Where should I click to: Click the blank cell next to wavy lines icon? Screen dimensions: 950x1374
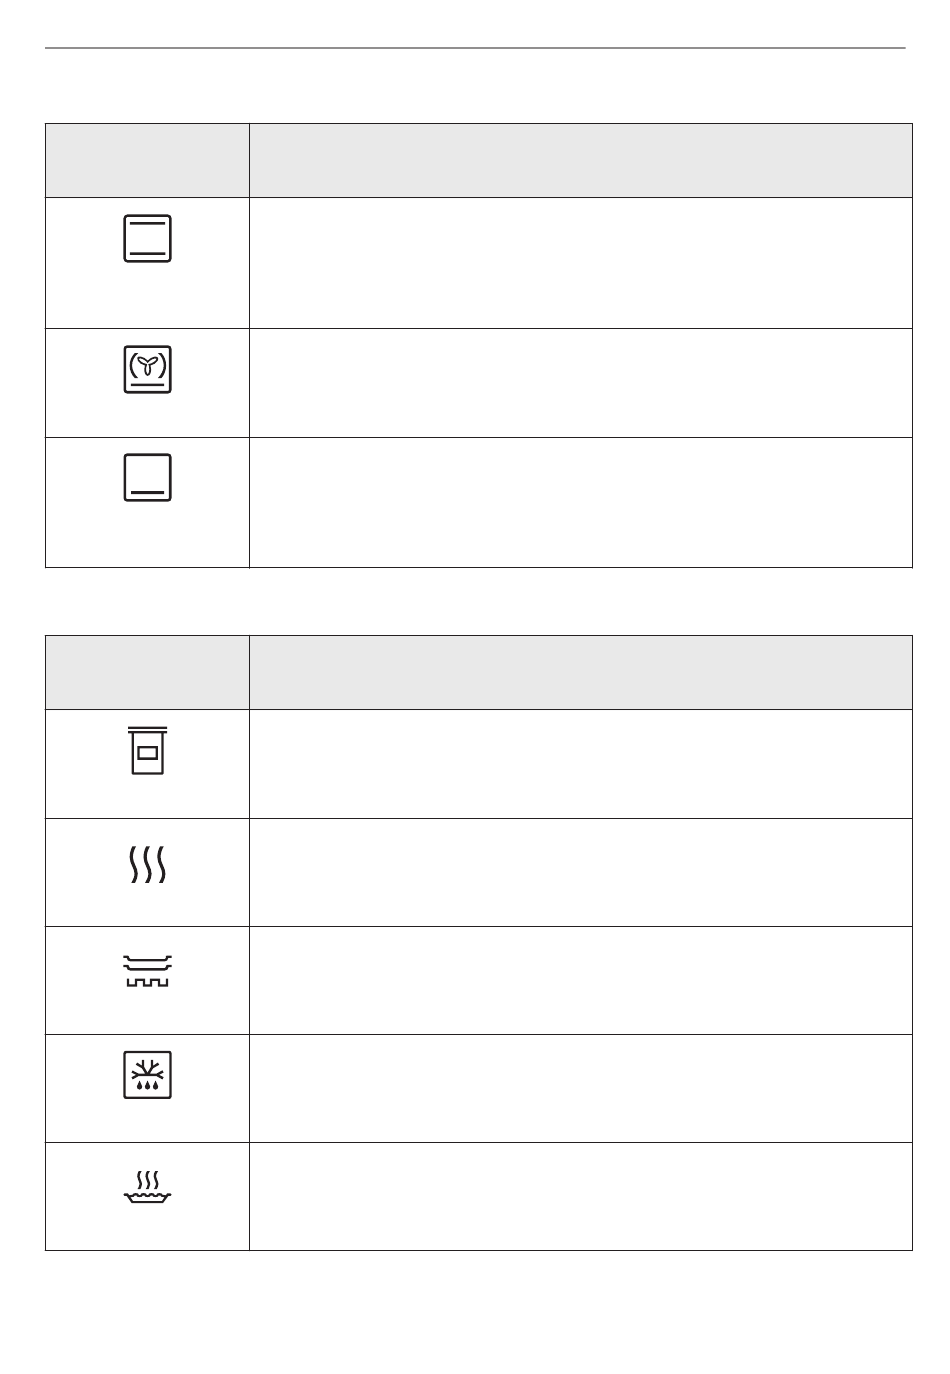tap(581, 873)
